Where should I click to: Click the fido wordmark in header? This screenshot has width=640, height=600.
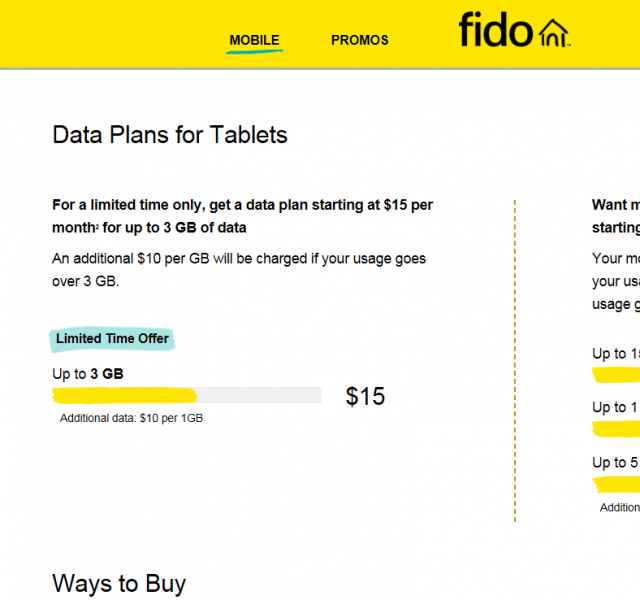click(496, 30)
